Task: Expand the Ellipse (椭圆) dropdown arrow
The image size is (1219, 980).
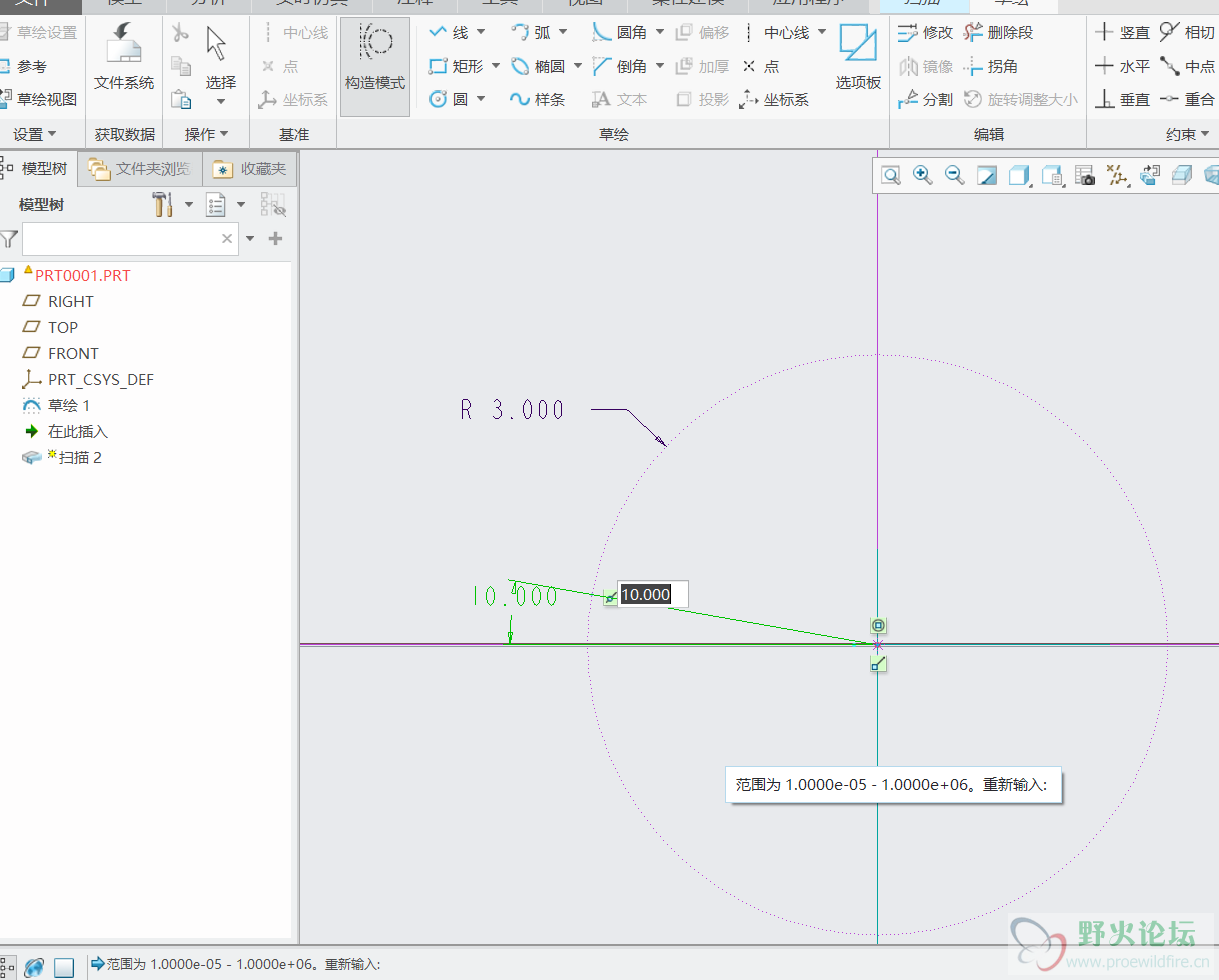Action: coord(578,66)
